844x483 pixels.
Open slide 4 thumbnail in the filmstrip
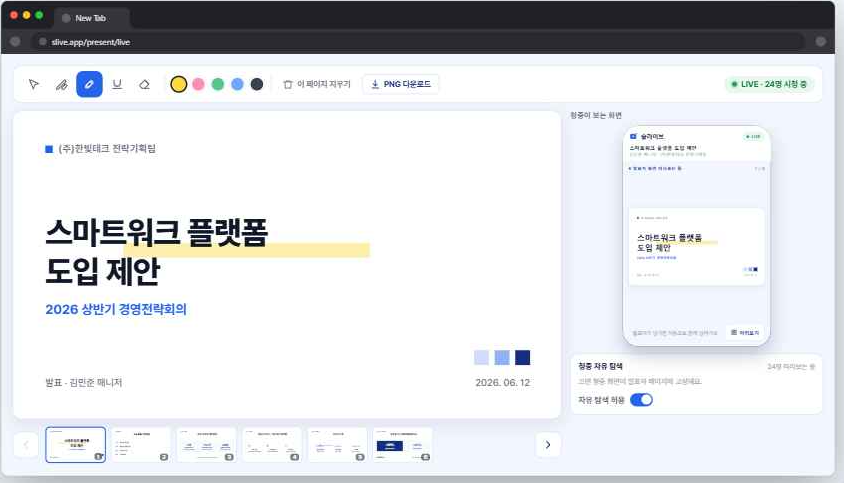coord(272,445)
